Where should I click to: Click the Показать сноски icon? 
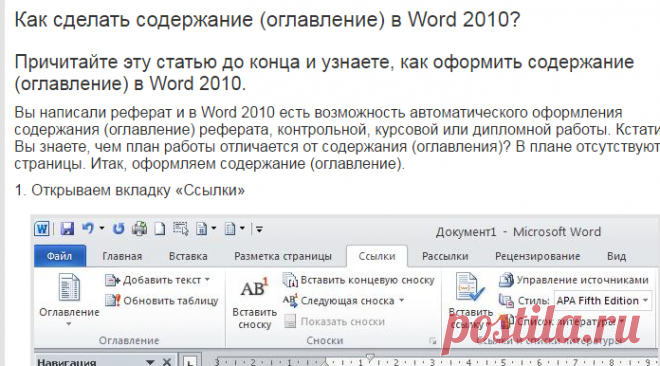290,321
